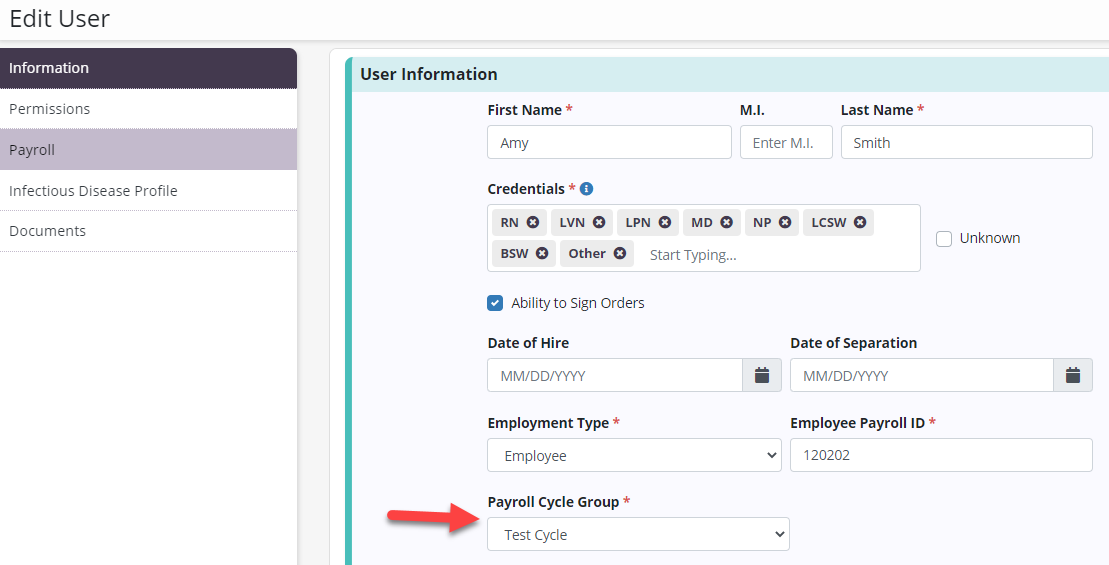Open the Employment Type dropdown
This screenshot has height=565, width=1109.
[634, 456]
